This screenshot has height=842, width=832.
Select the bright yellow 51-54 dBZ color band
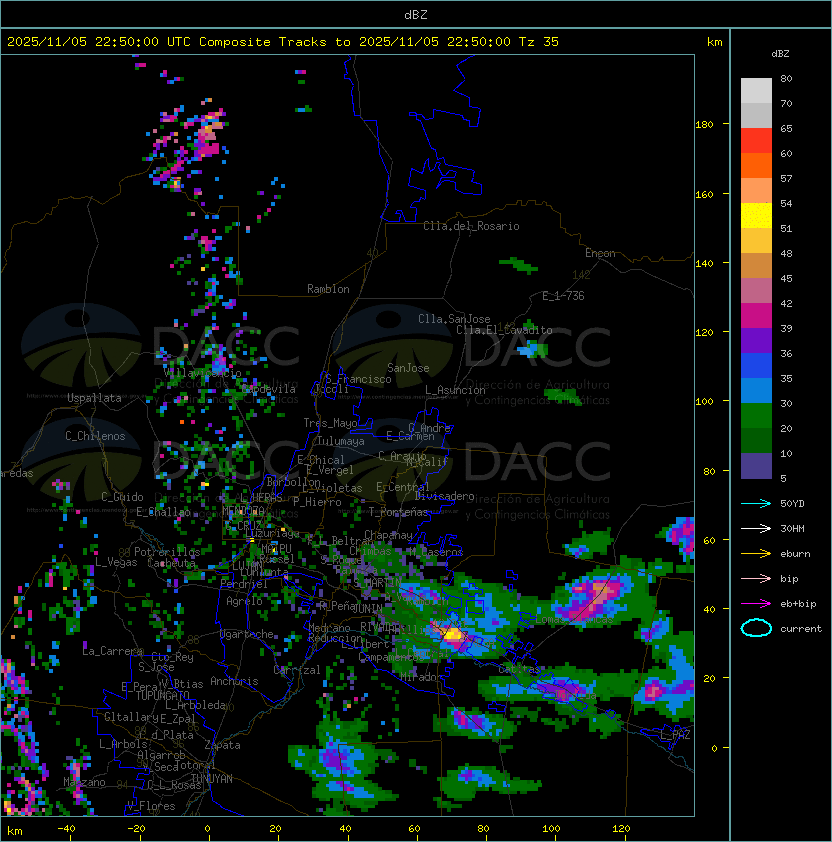click(756, 216)
